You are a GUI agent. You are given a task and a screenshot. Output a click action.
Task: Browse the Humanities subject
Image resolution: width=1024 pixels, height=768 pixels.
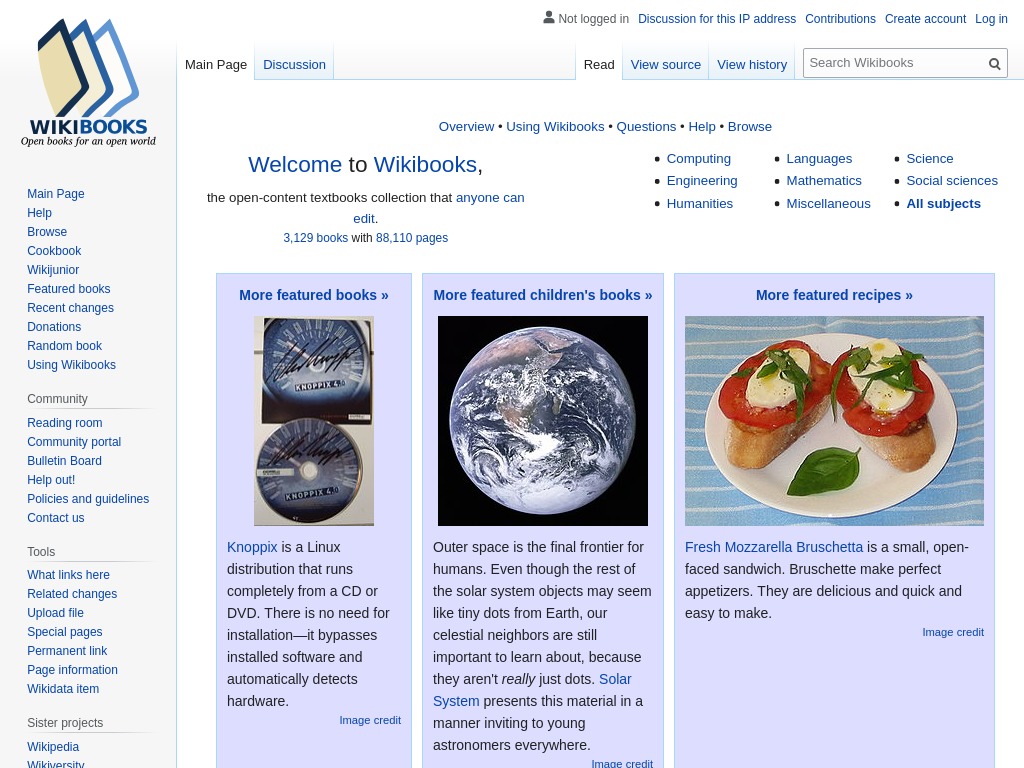point(699,204)
